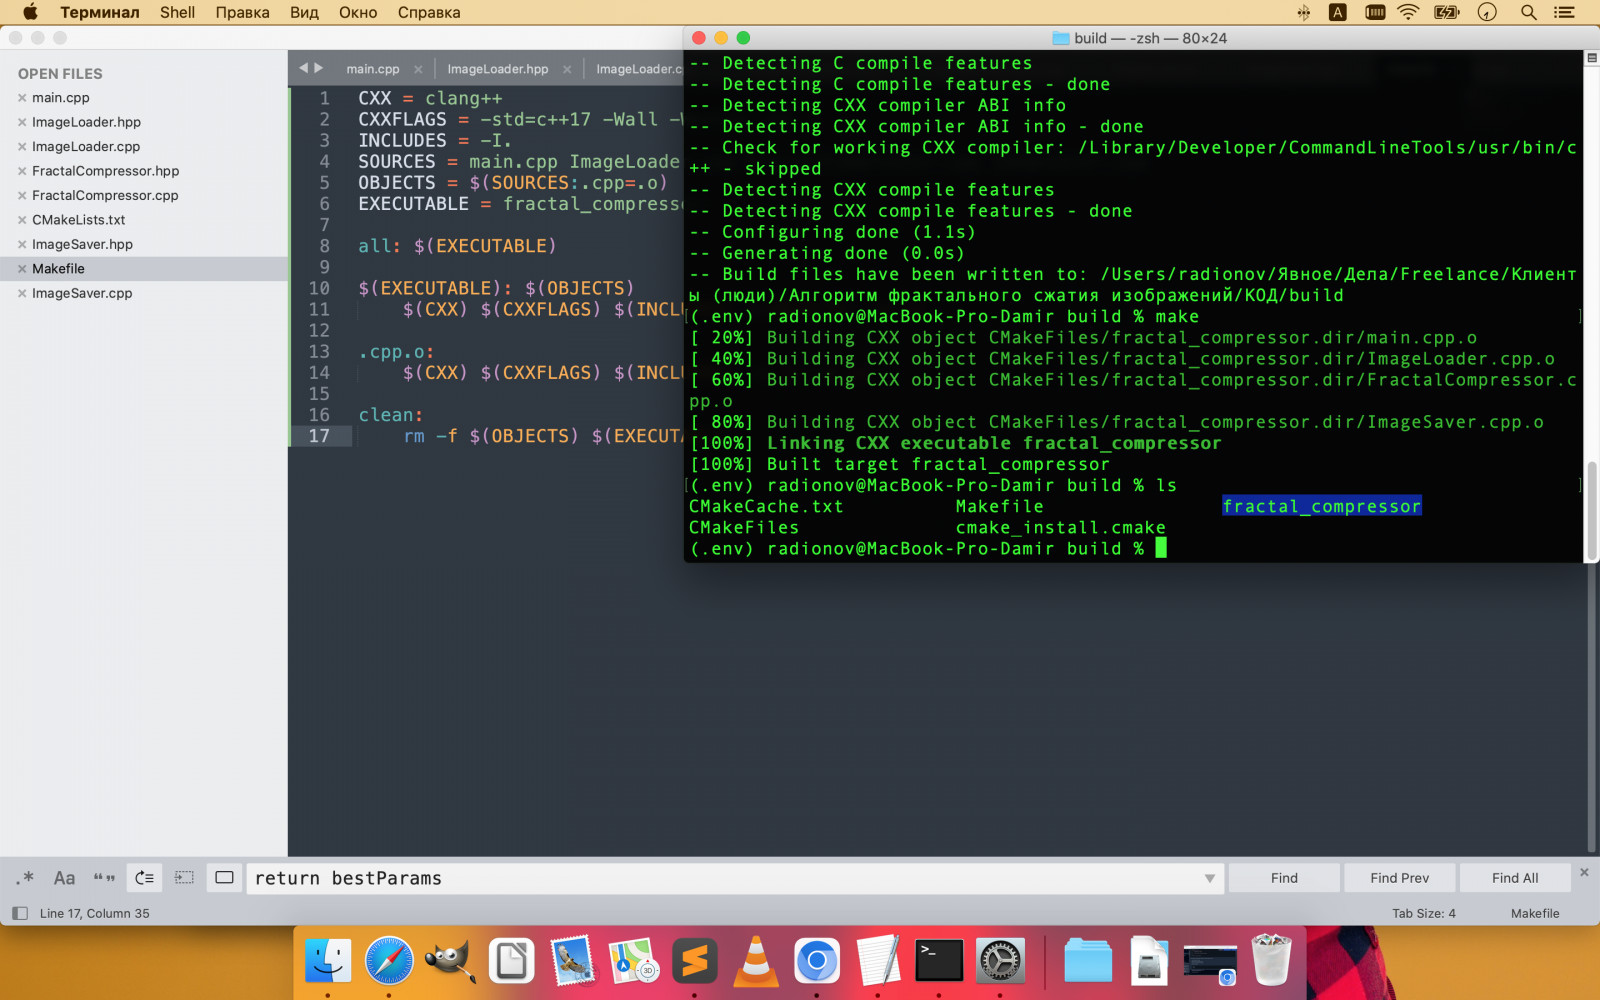Switch to the main.cpp tab
The width and height of the screenshot is (1600, 1000).
tap(373, 69)
